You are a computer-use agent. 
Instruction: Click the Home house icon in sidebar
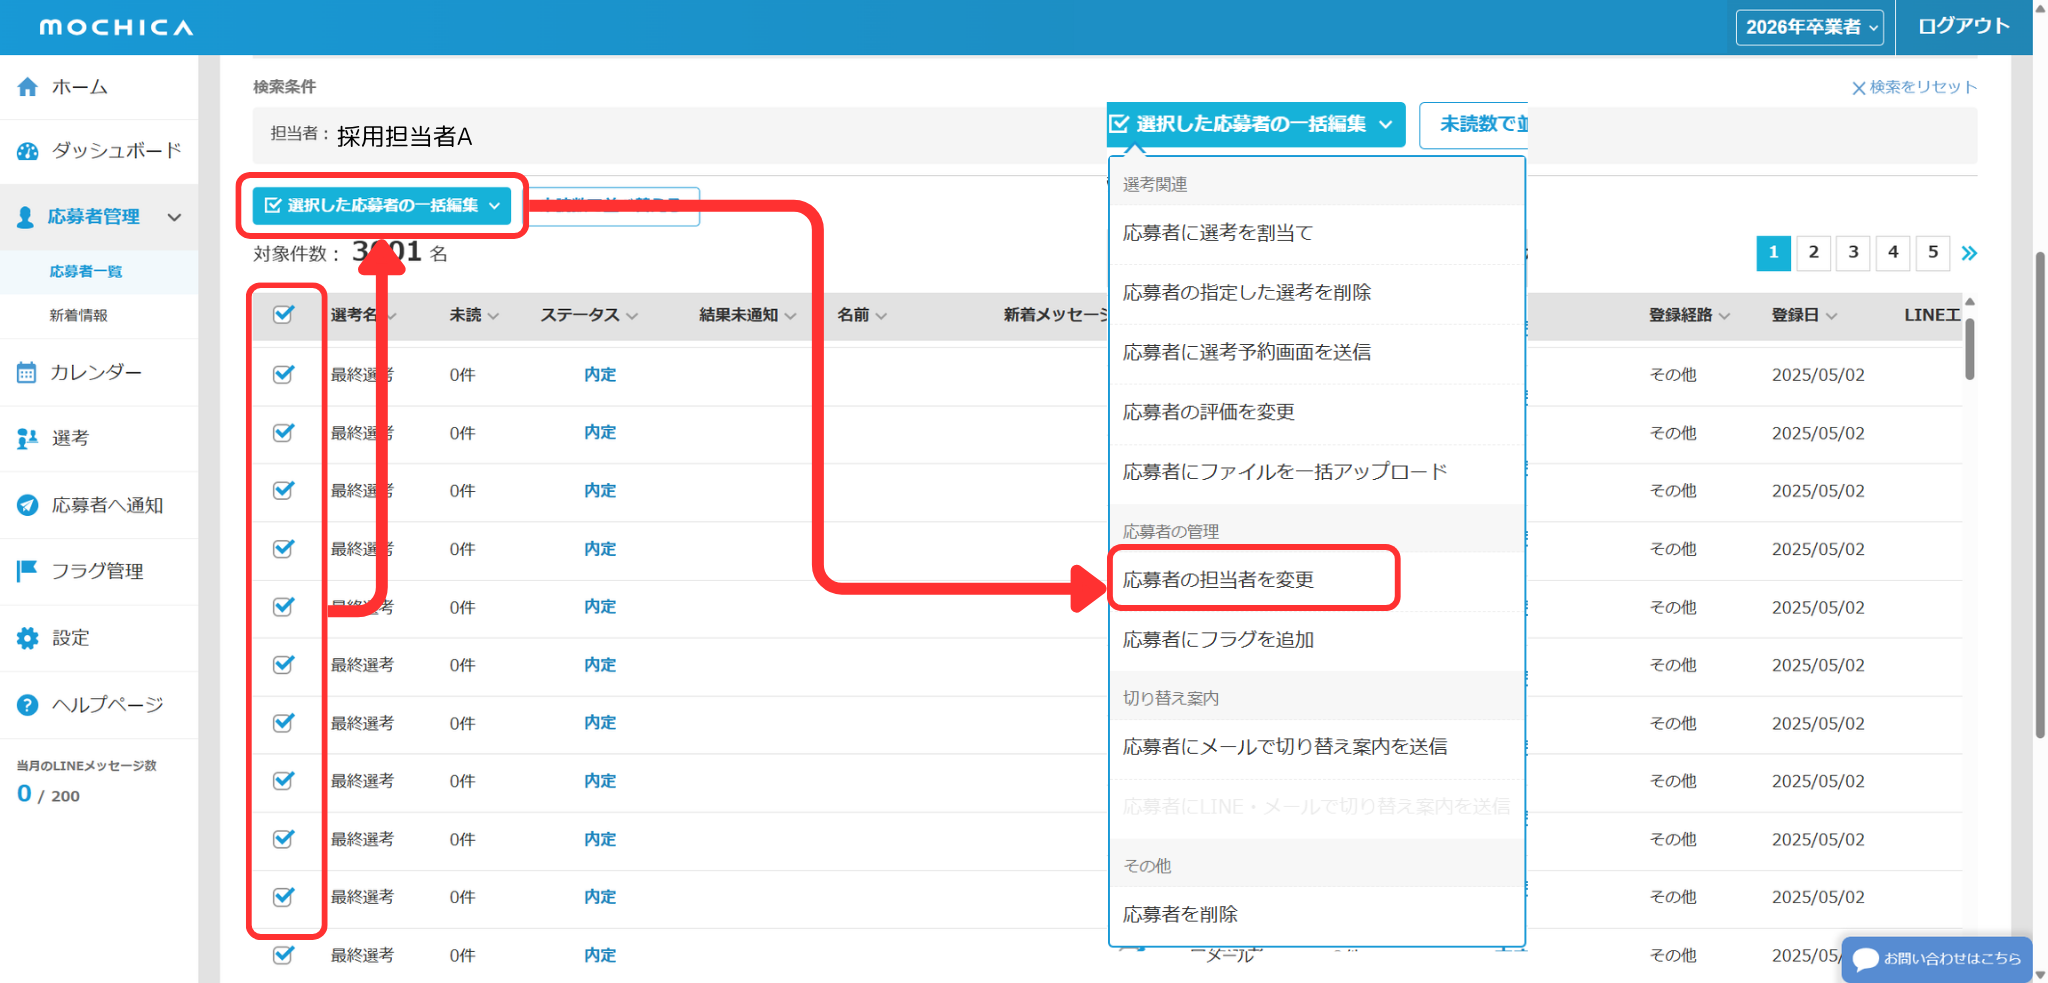(x=28, y=87)
